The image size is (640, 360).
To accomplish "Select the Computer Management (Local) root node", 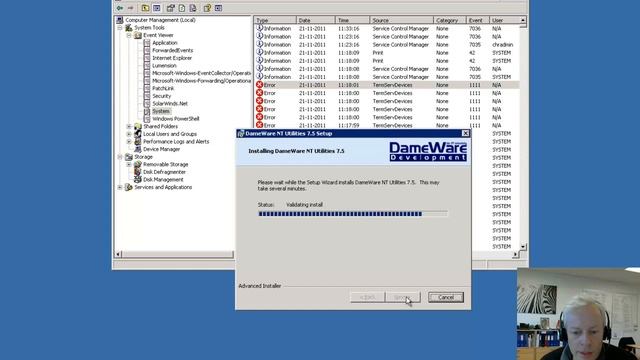I will pos(160,20).
